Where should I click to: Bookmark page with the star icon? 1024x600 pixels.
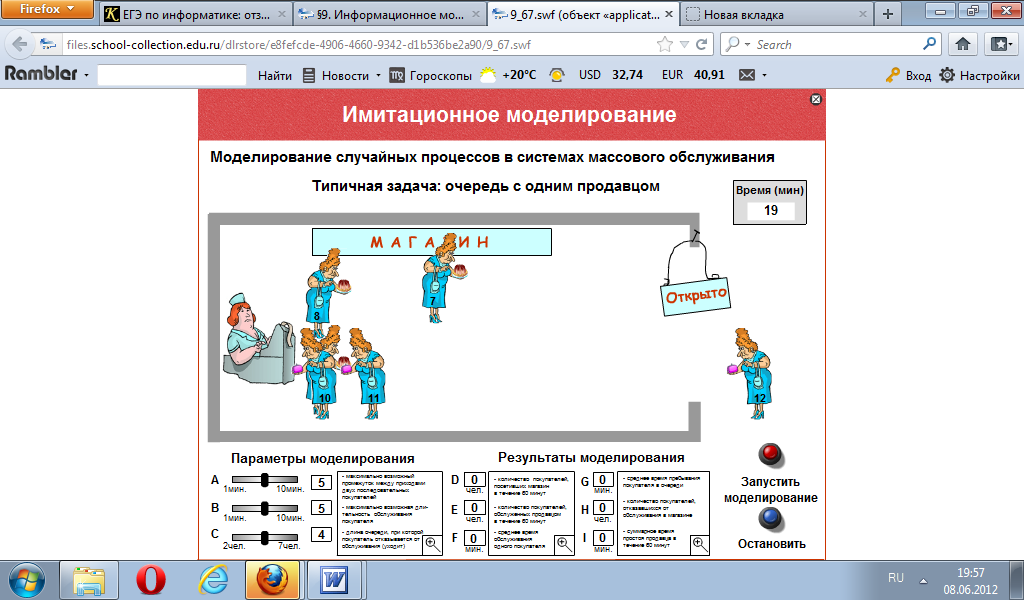[665, 44]
